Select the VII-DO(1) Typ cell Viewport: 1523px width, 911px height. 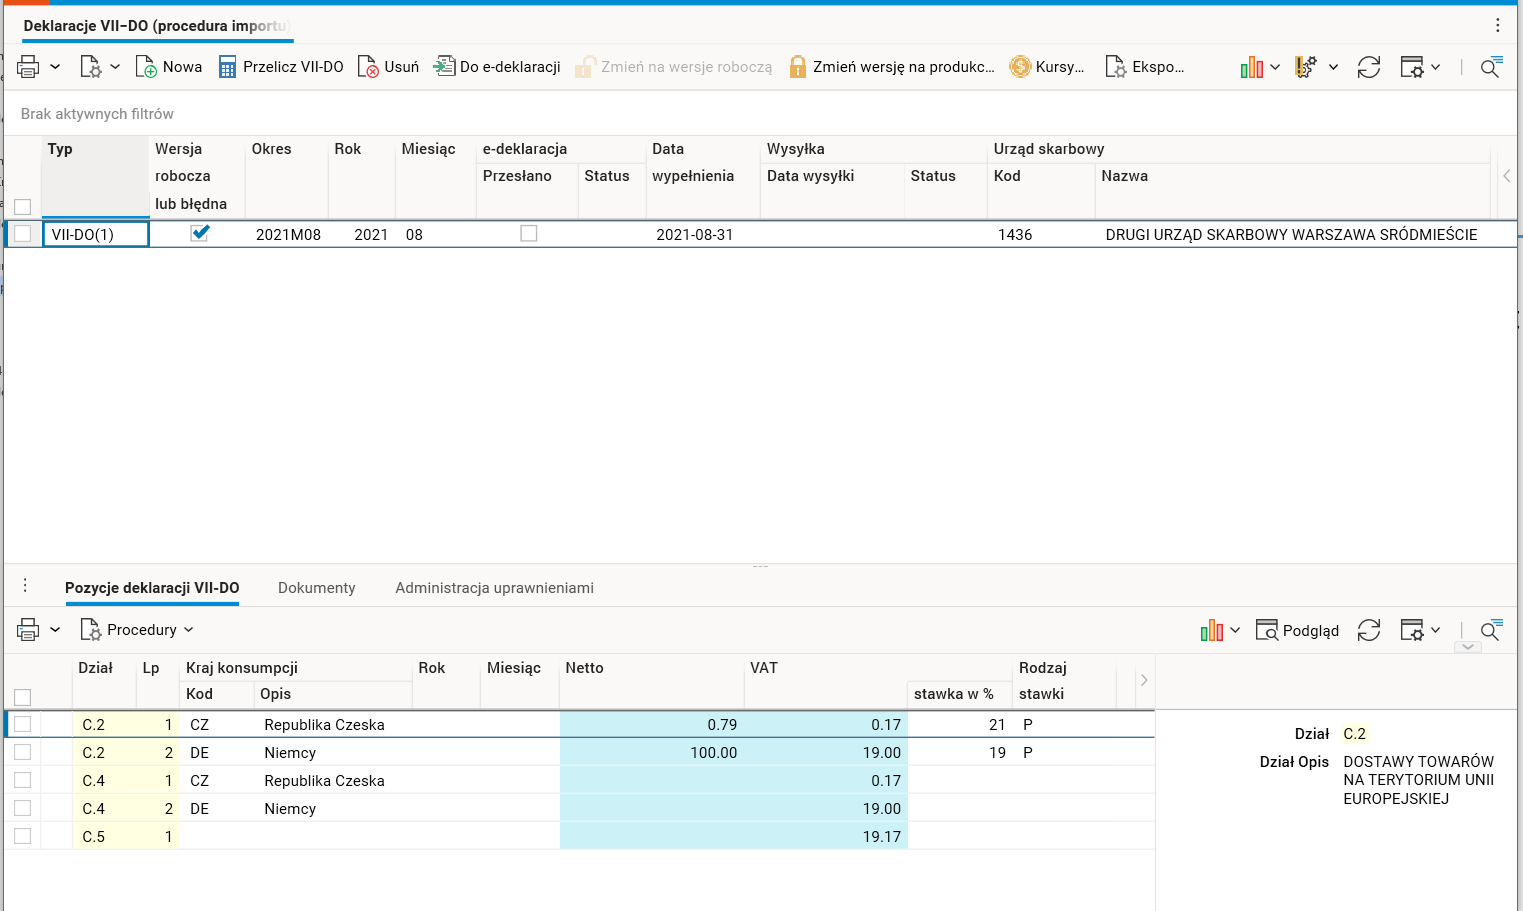95,234
